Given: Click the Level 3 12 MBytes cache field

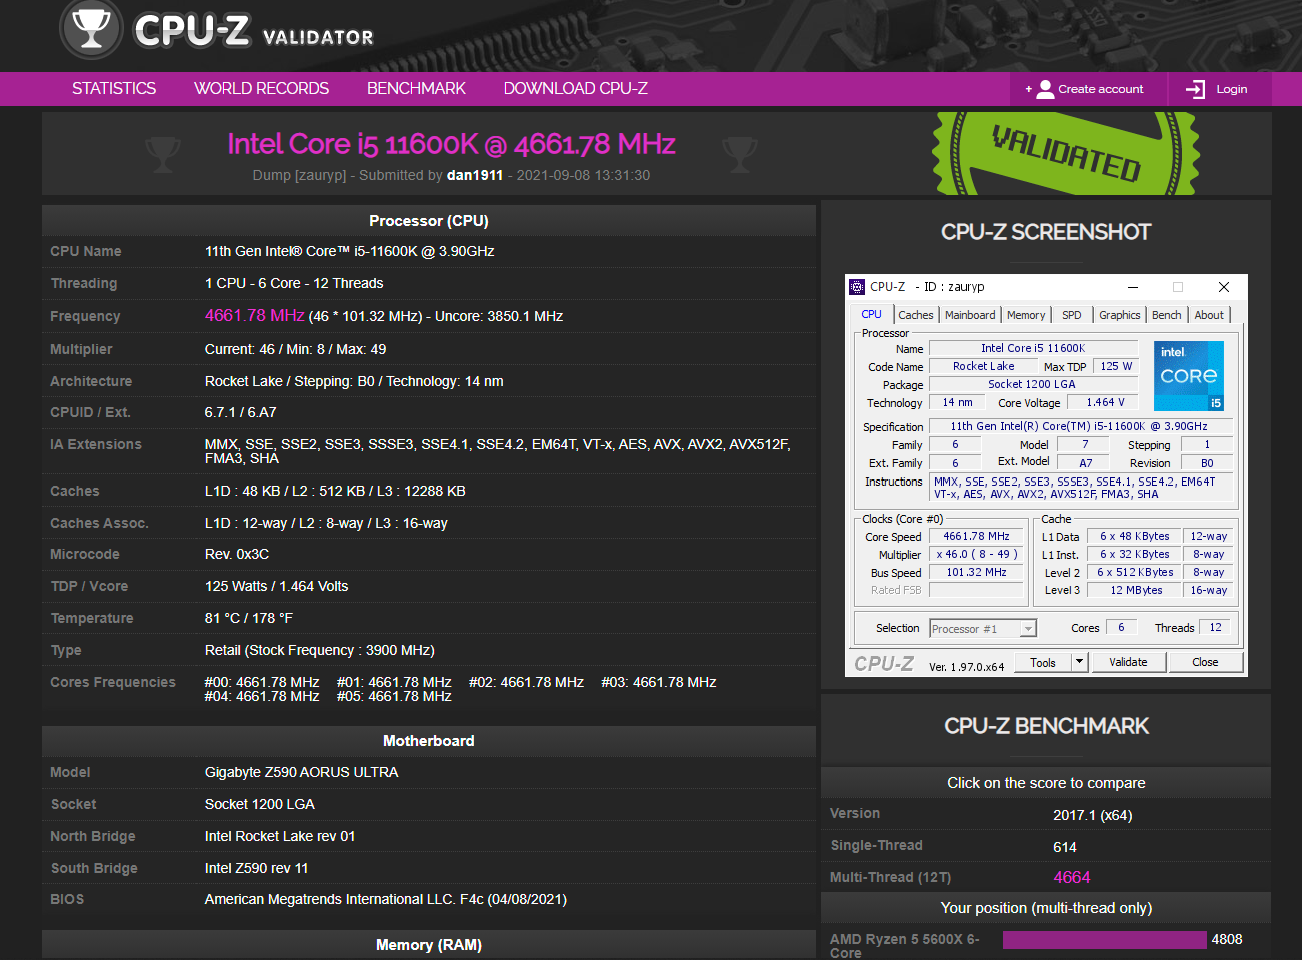Looking at the screenshot, I should 1136,591.
